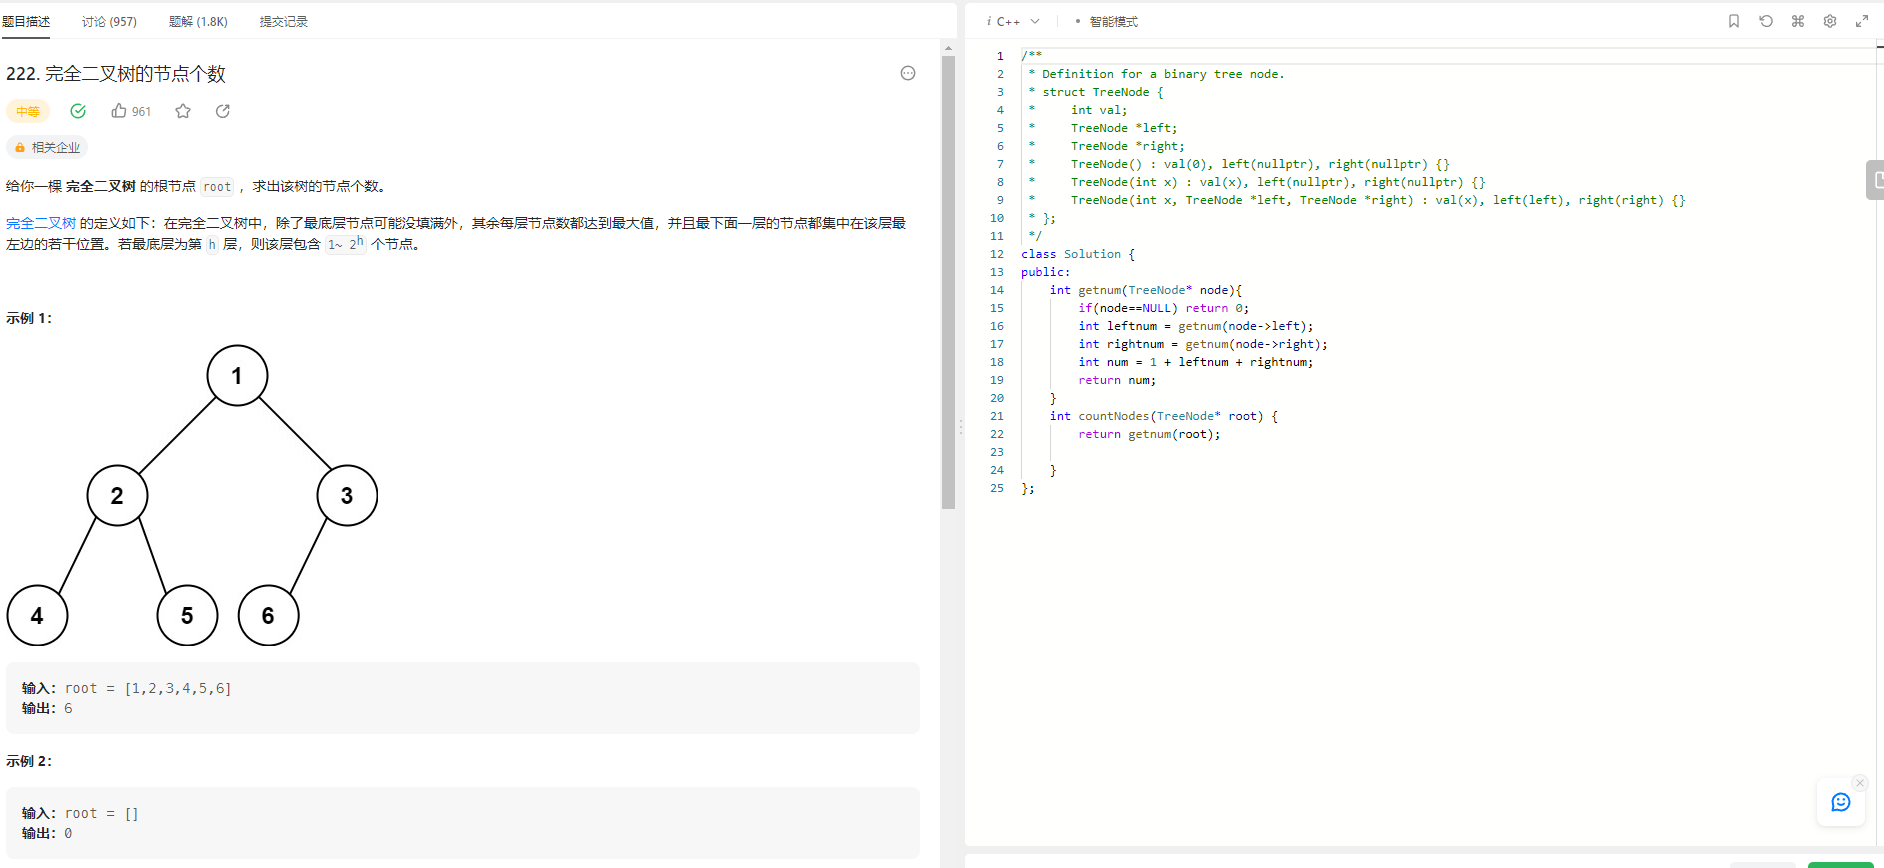1884x868 pixels.
Task: Open the more options circle icon beside the problem title
Action: coord(908,73)
